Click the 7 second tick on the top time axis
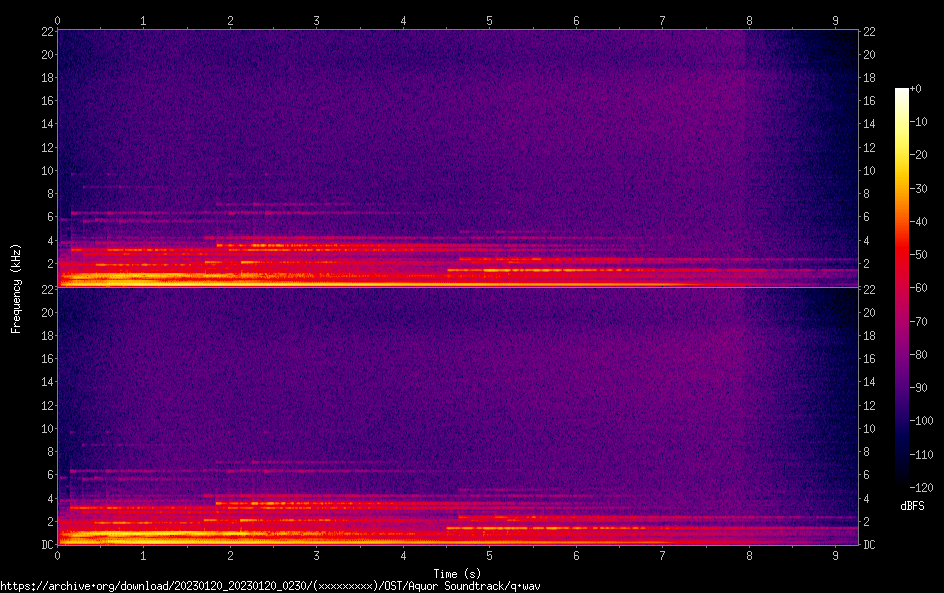 (x=663, y=20)
